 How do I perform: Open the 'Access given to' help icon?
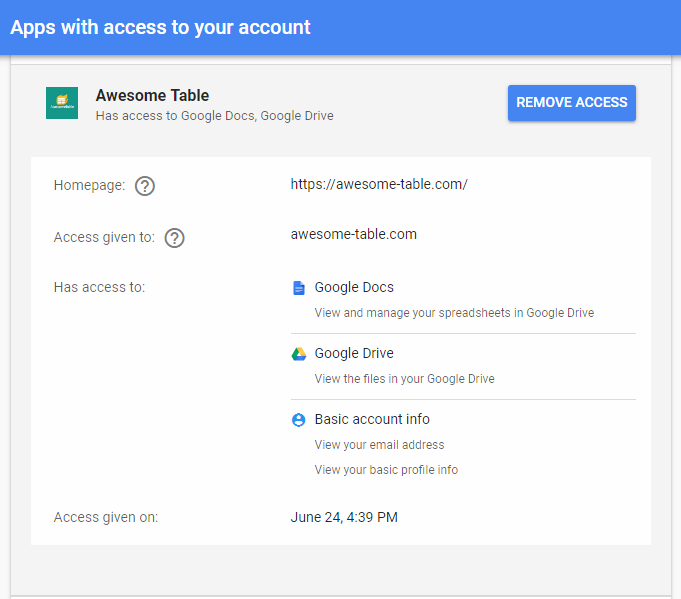point(174,238)
